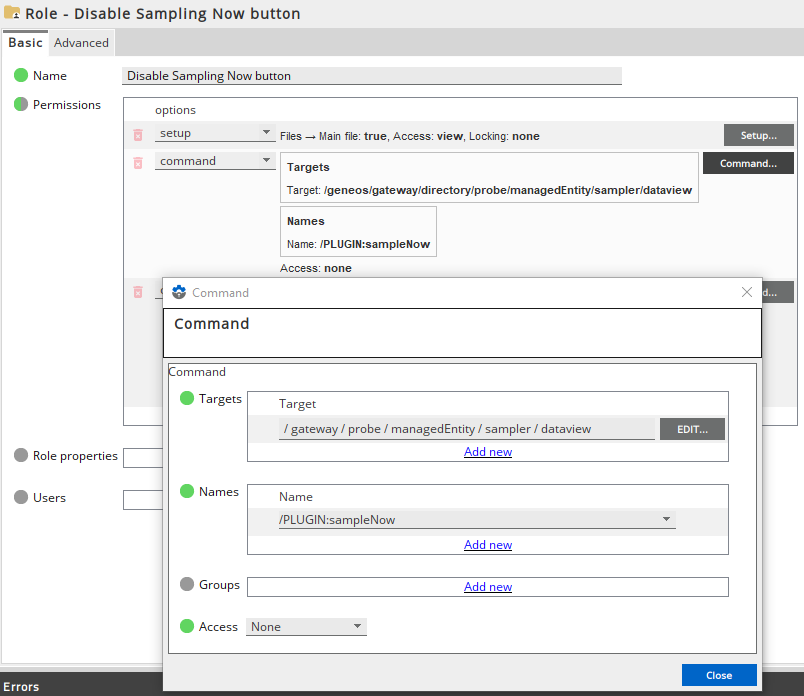This screenshot has height=696, width=804.
Task: Add a new target via Add new link
Action: 488,451
